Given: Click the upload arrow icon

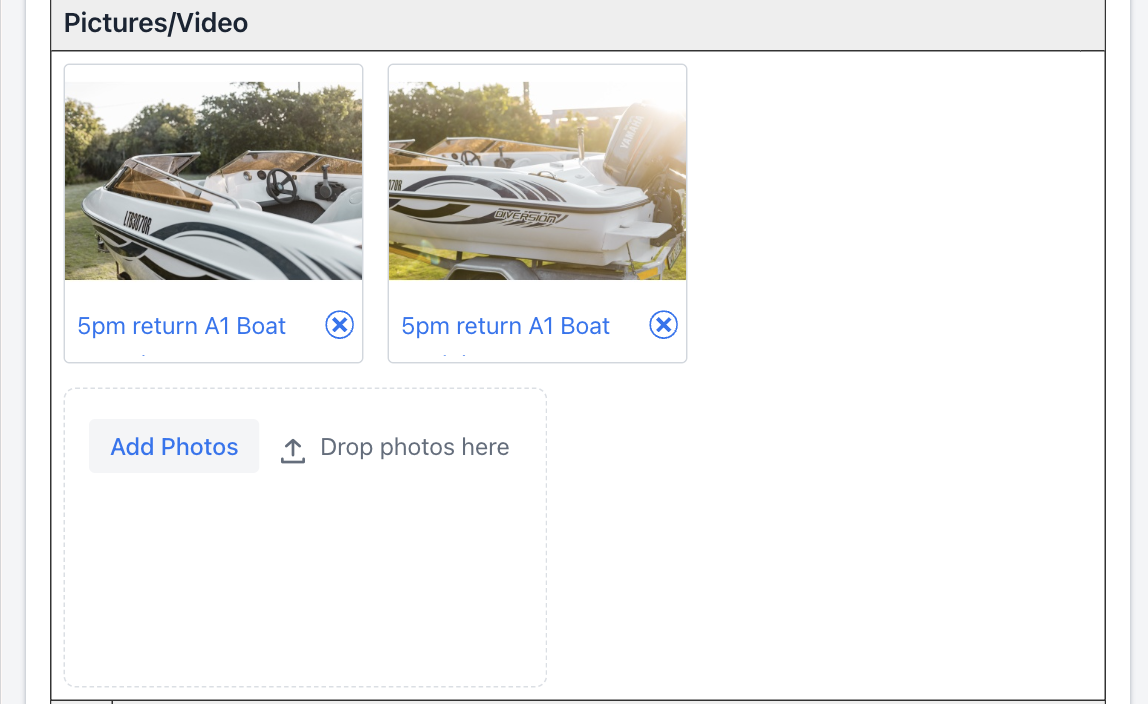Looking at the screenshot, I should click(x=293, y=451).
